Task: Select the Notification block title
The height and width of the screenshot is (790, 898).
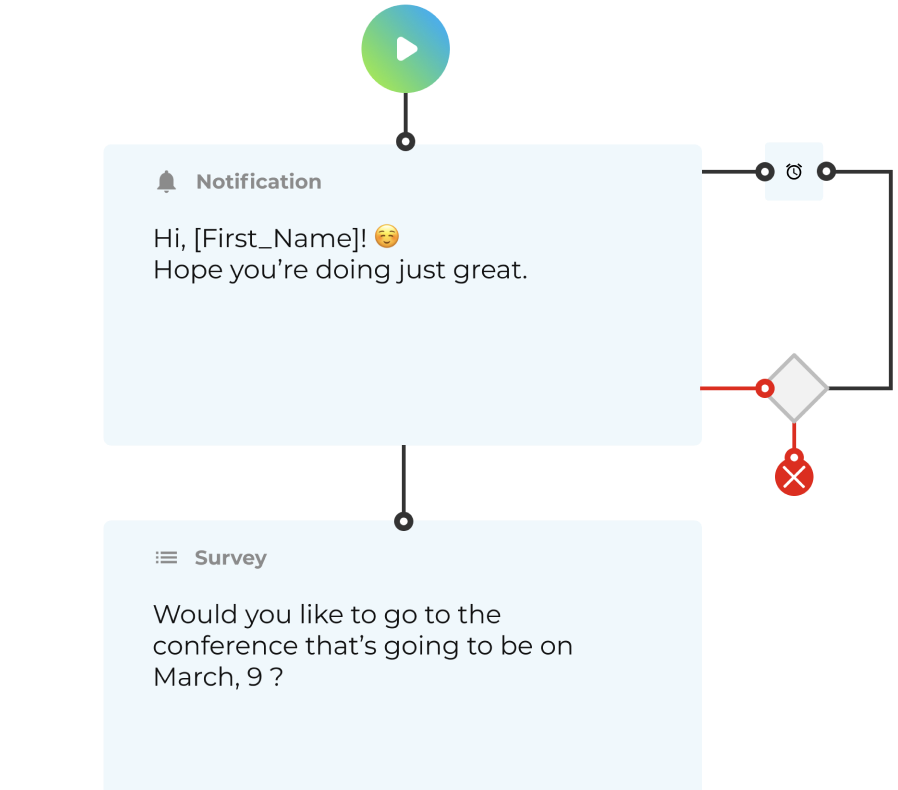Action: [258, 182]
